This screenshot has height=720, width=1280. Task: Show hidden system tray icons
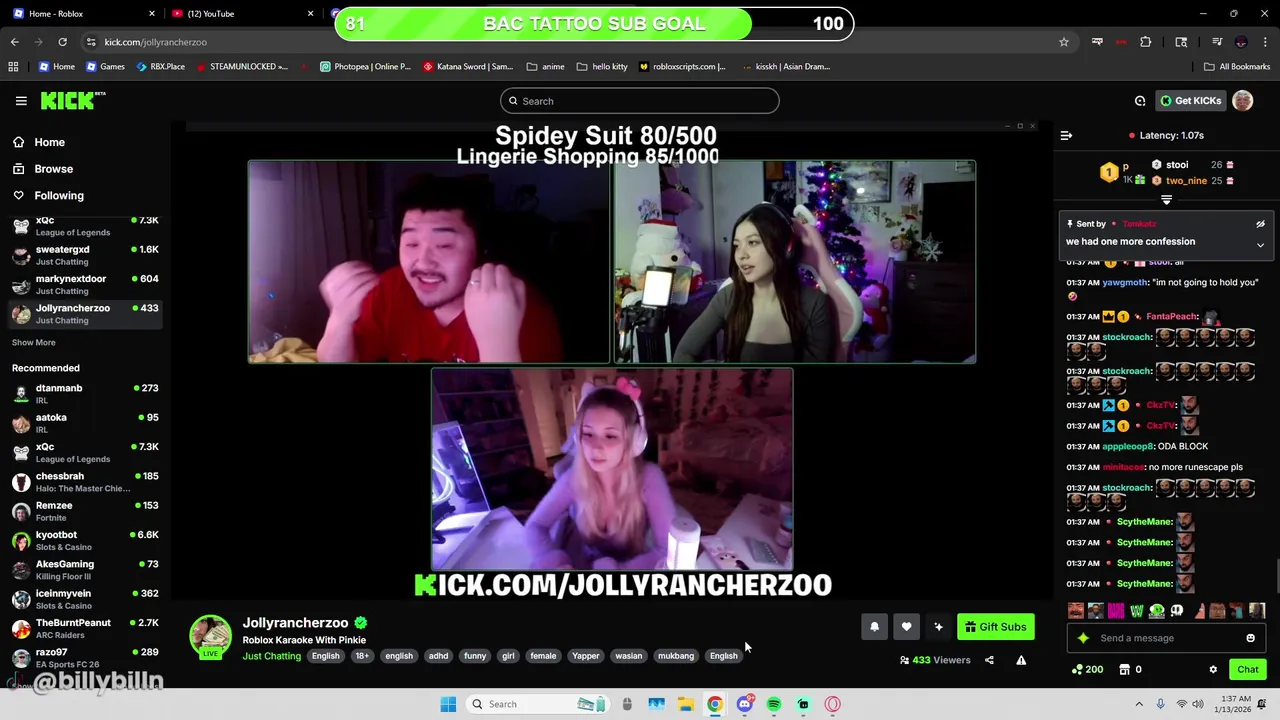[1138, 704]
